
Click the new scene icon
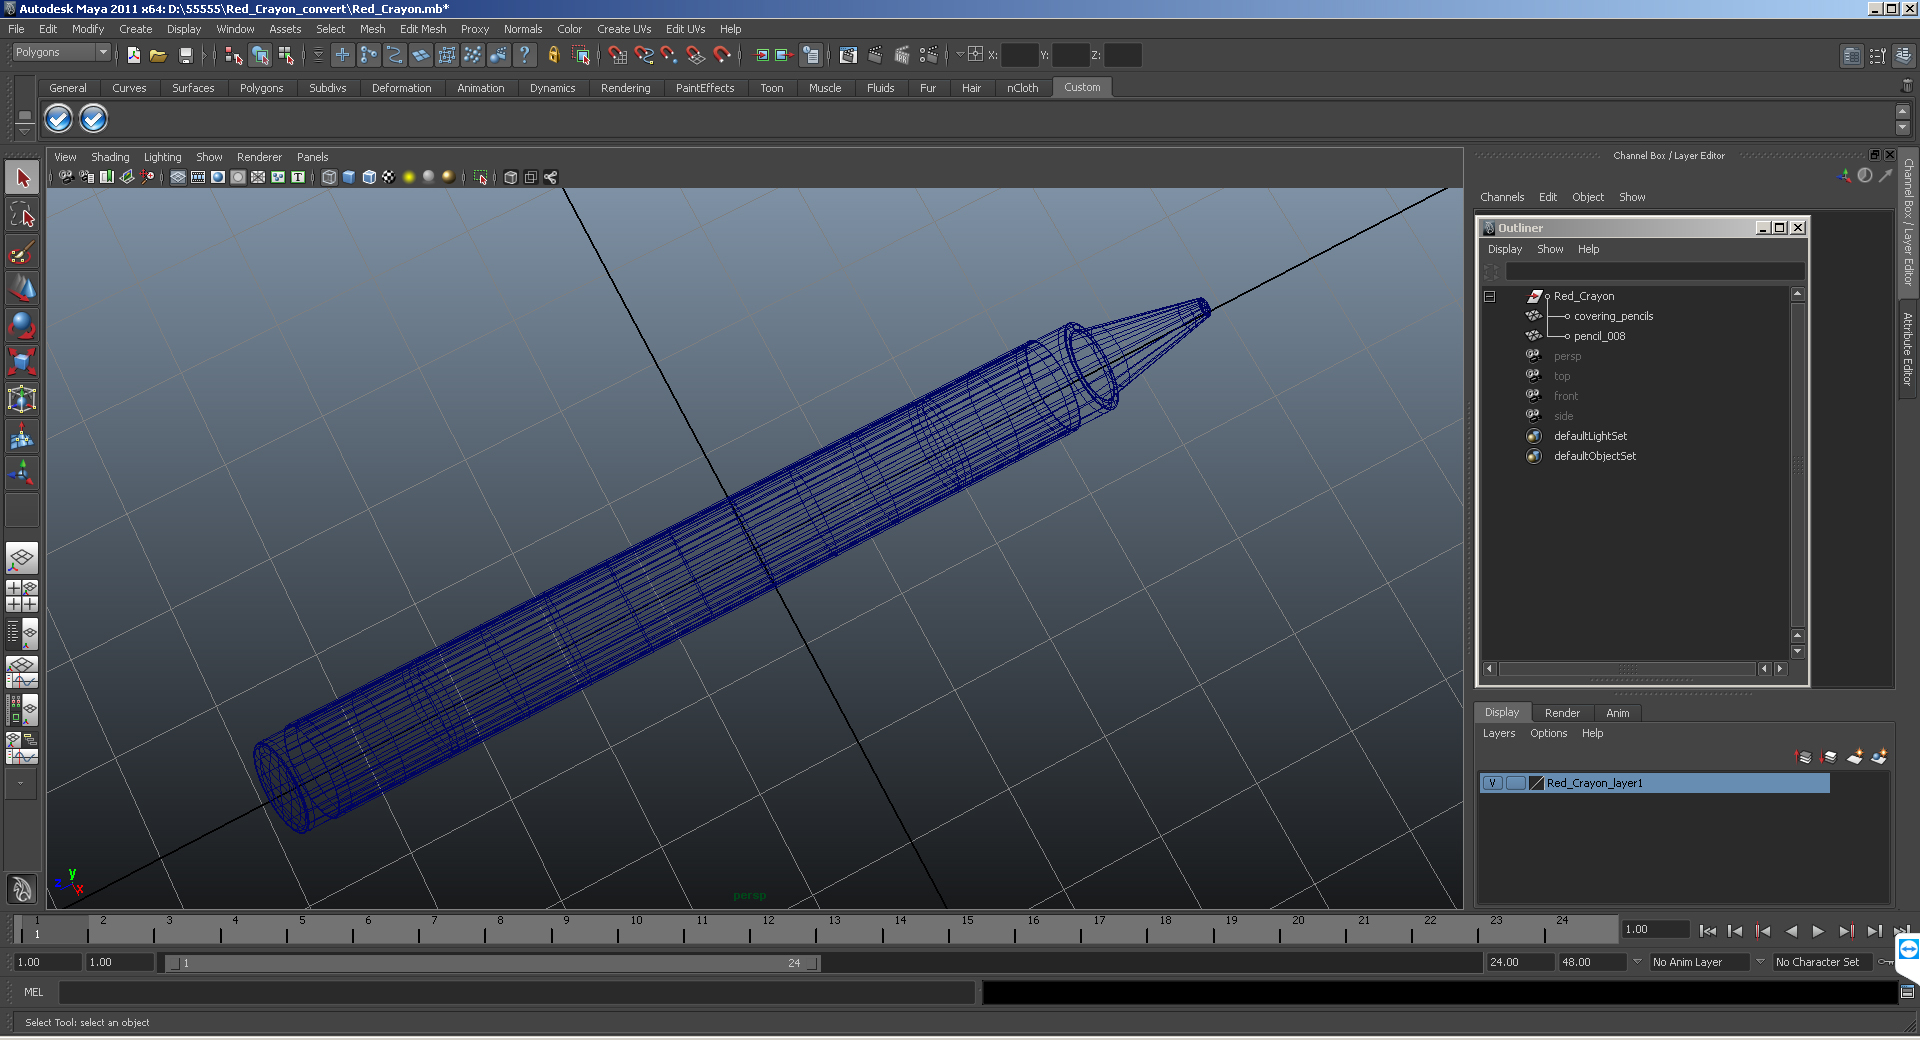(x=133, y=55)
